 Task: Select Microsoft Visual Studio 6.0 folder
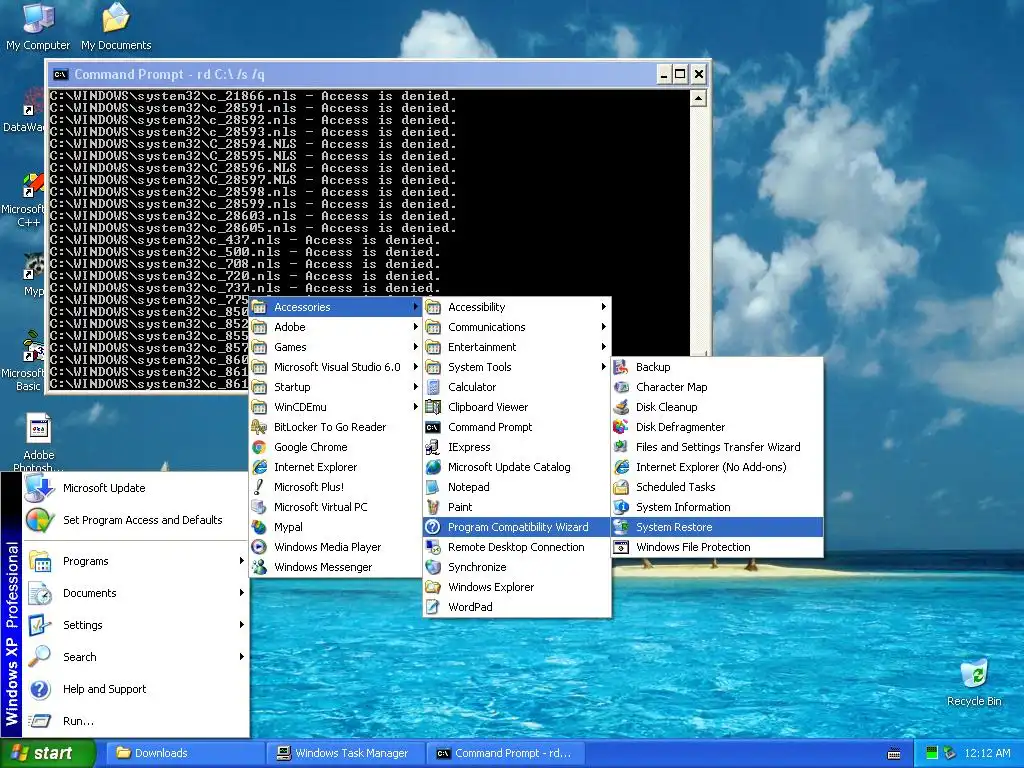(336, 367)
